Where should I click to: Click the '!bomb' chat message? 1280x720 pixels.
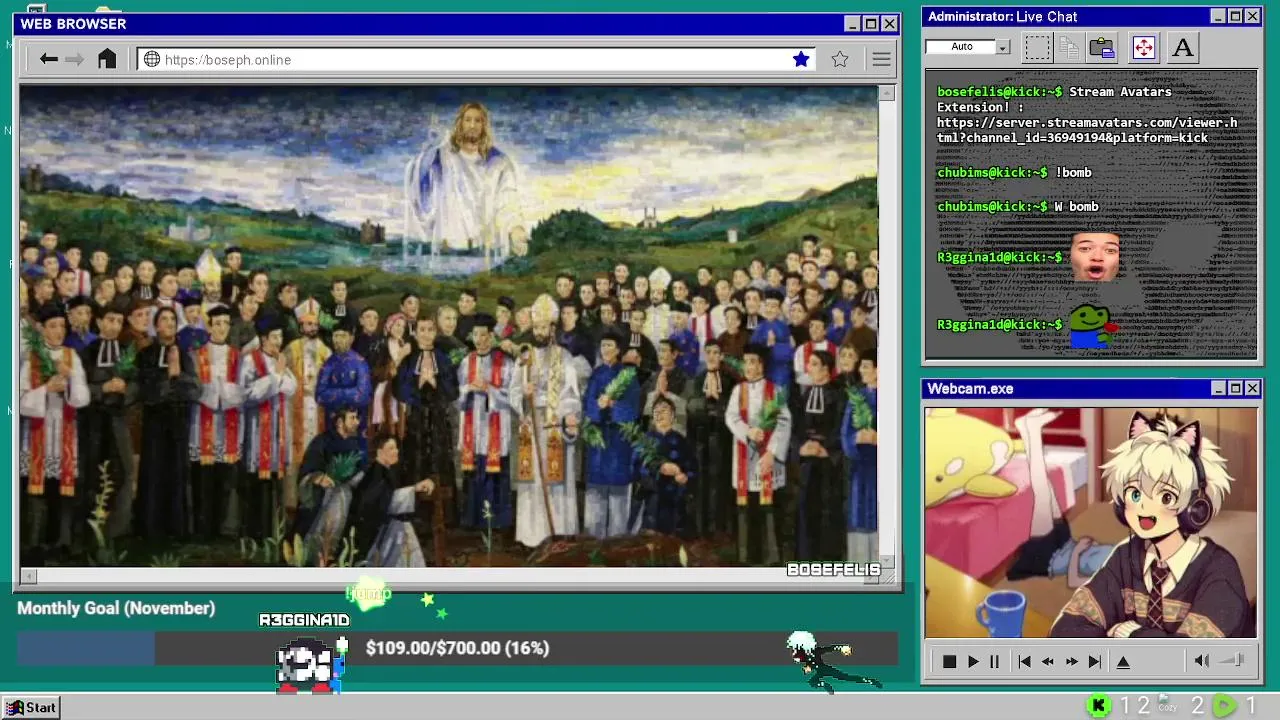(1073, 172)
